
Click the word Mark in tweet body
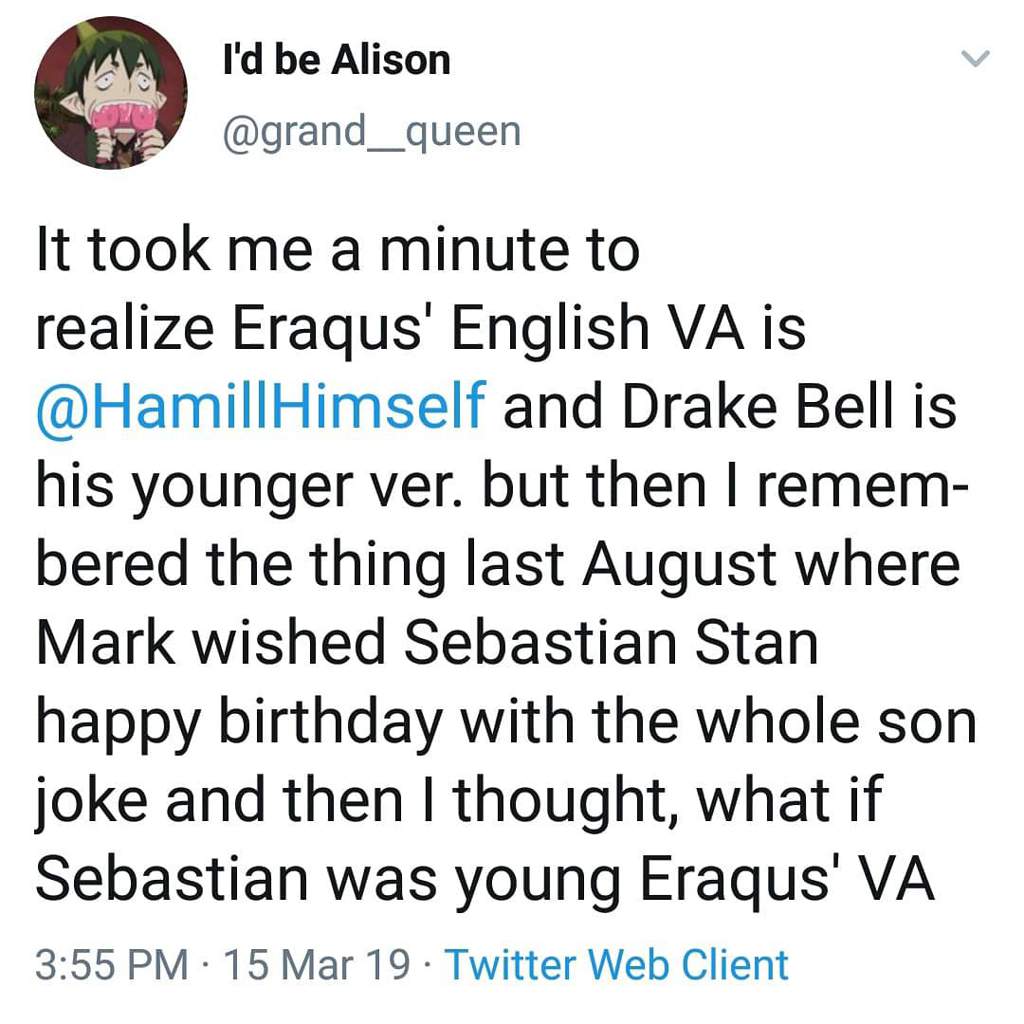[x=106, y=643]
